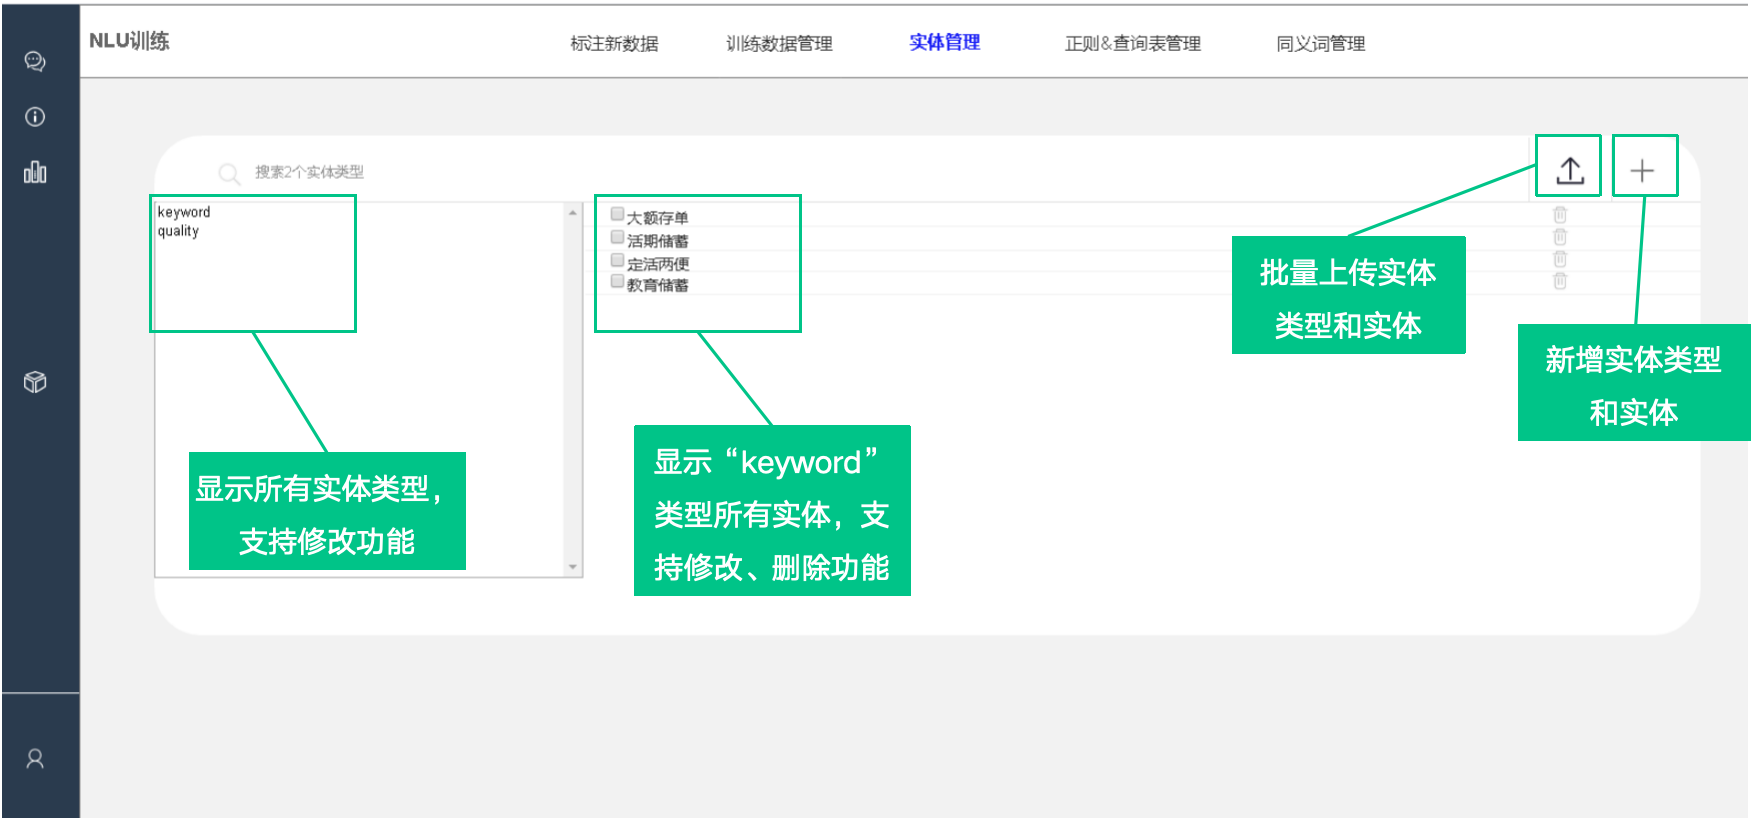Click the 大额存单 entity name
Image resolution: width=1760 pixels, height=824 pixels.
point(657,218)
